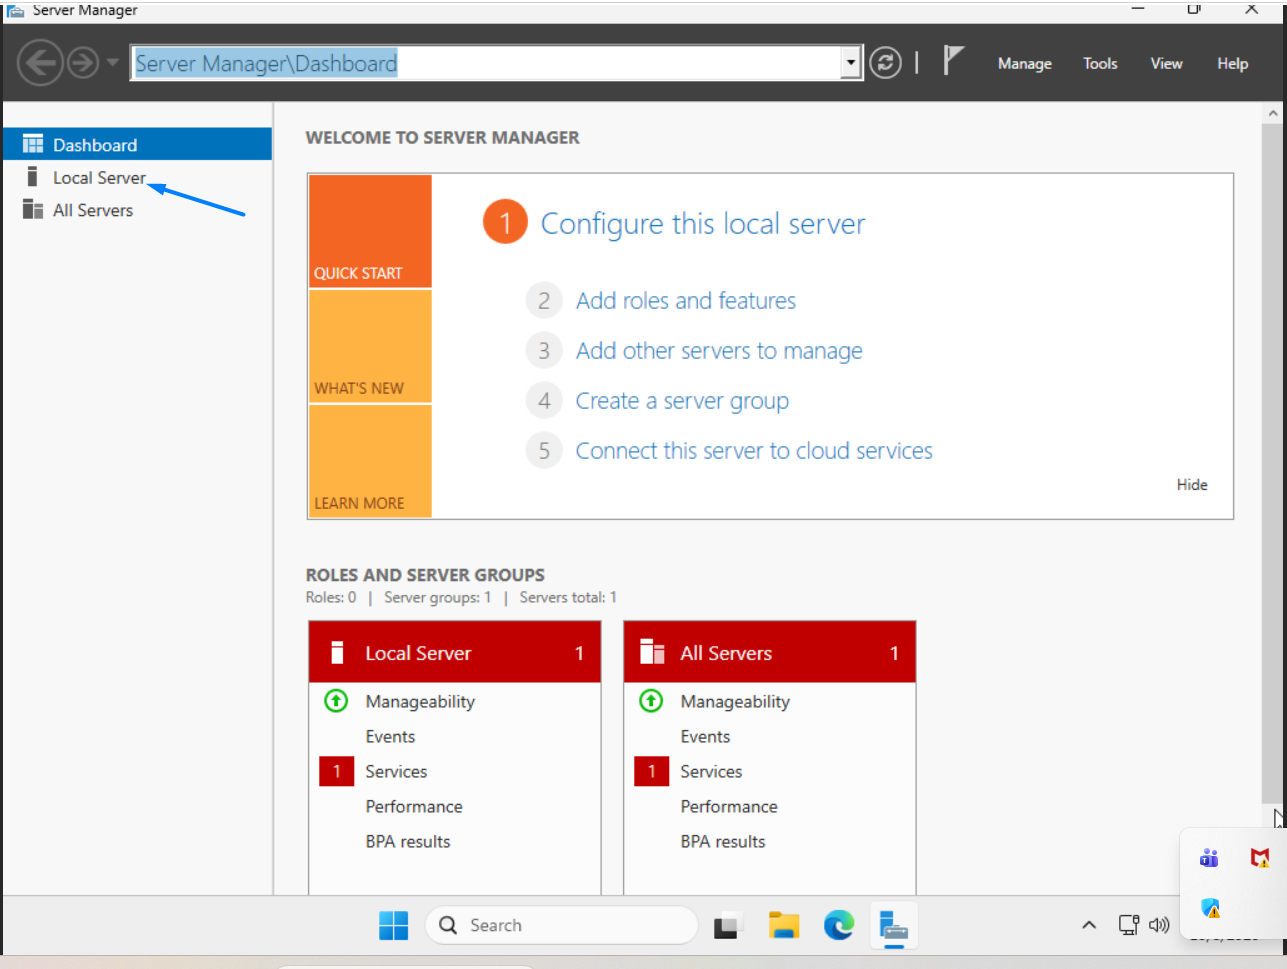
Task: Click the Local Server tile header icon
Action: [x=337, y=652]
